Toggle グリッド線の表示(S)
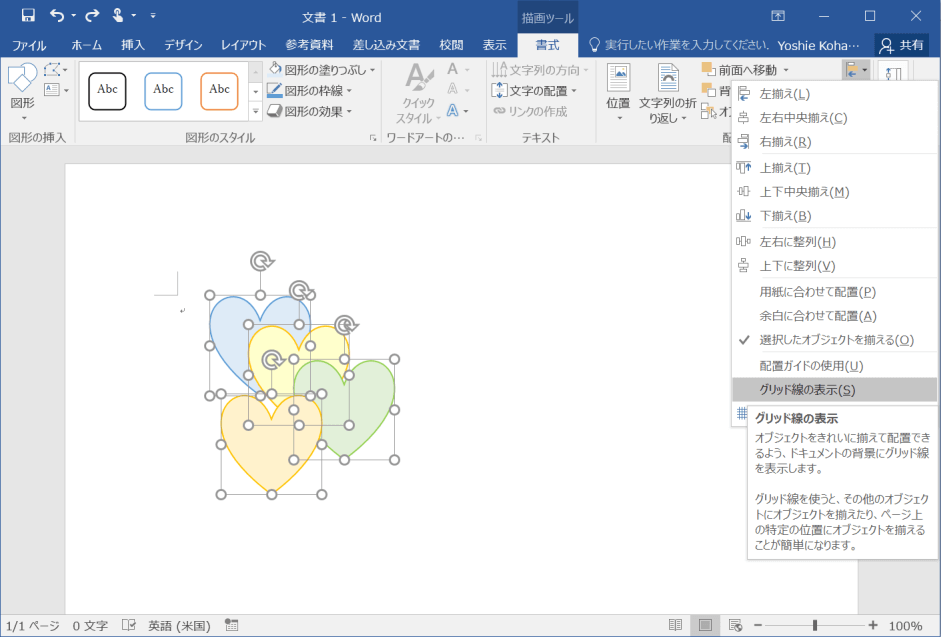 (x=834, y=390)
